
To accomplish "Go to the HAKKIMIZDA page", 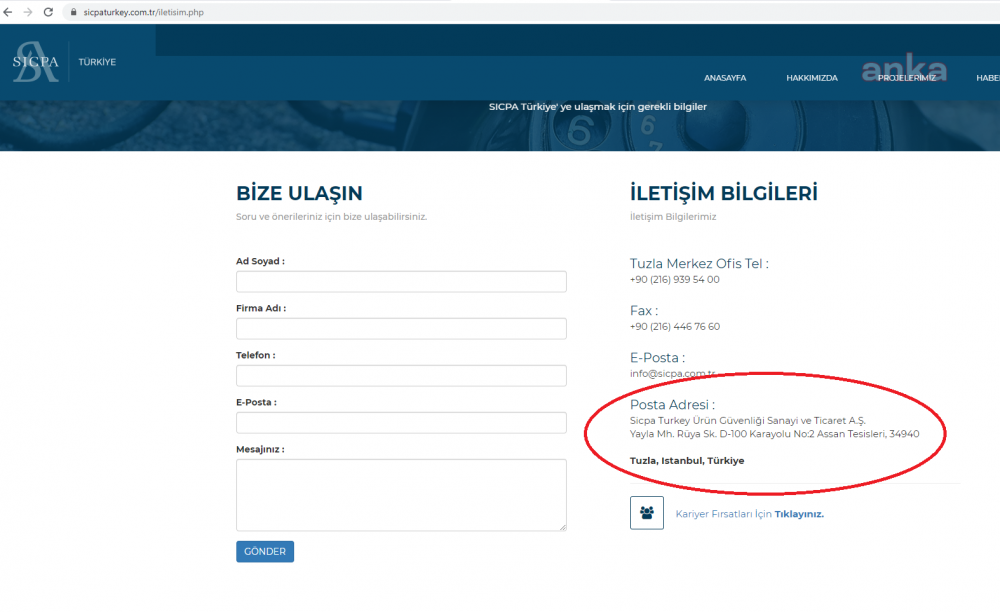I will [x=811, y=78].
